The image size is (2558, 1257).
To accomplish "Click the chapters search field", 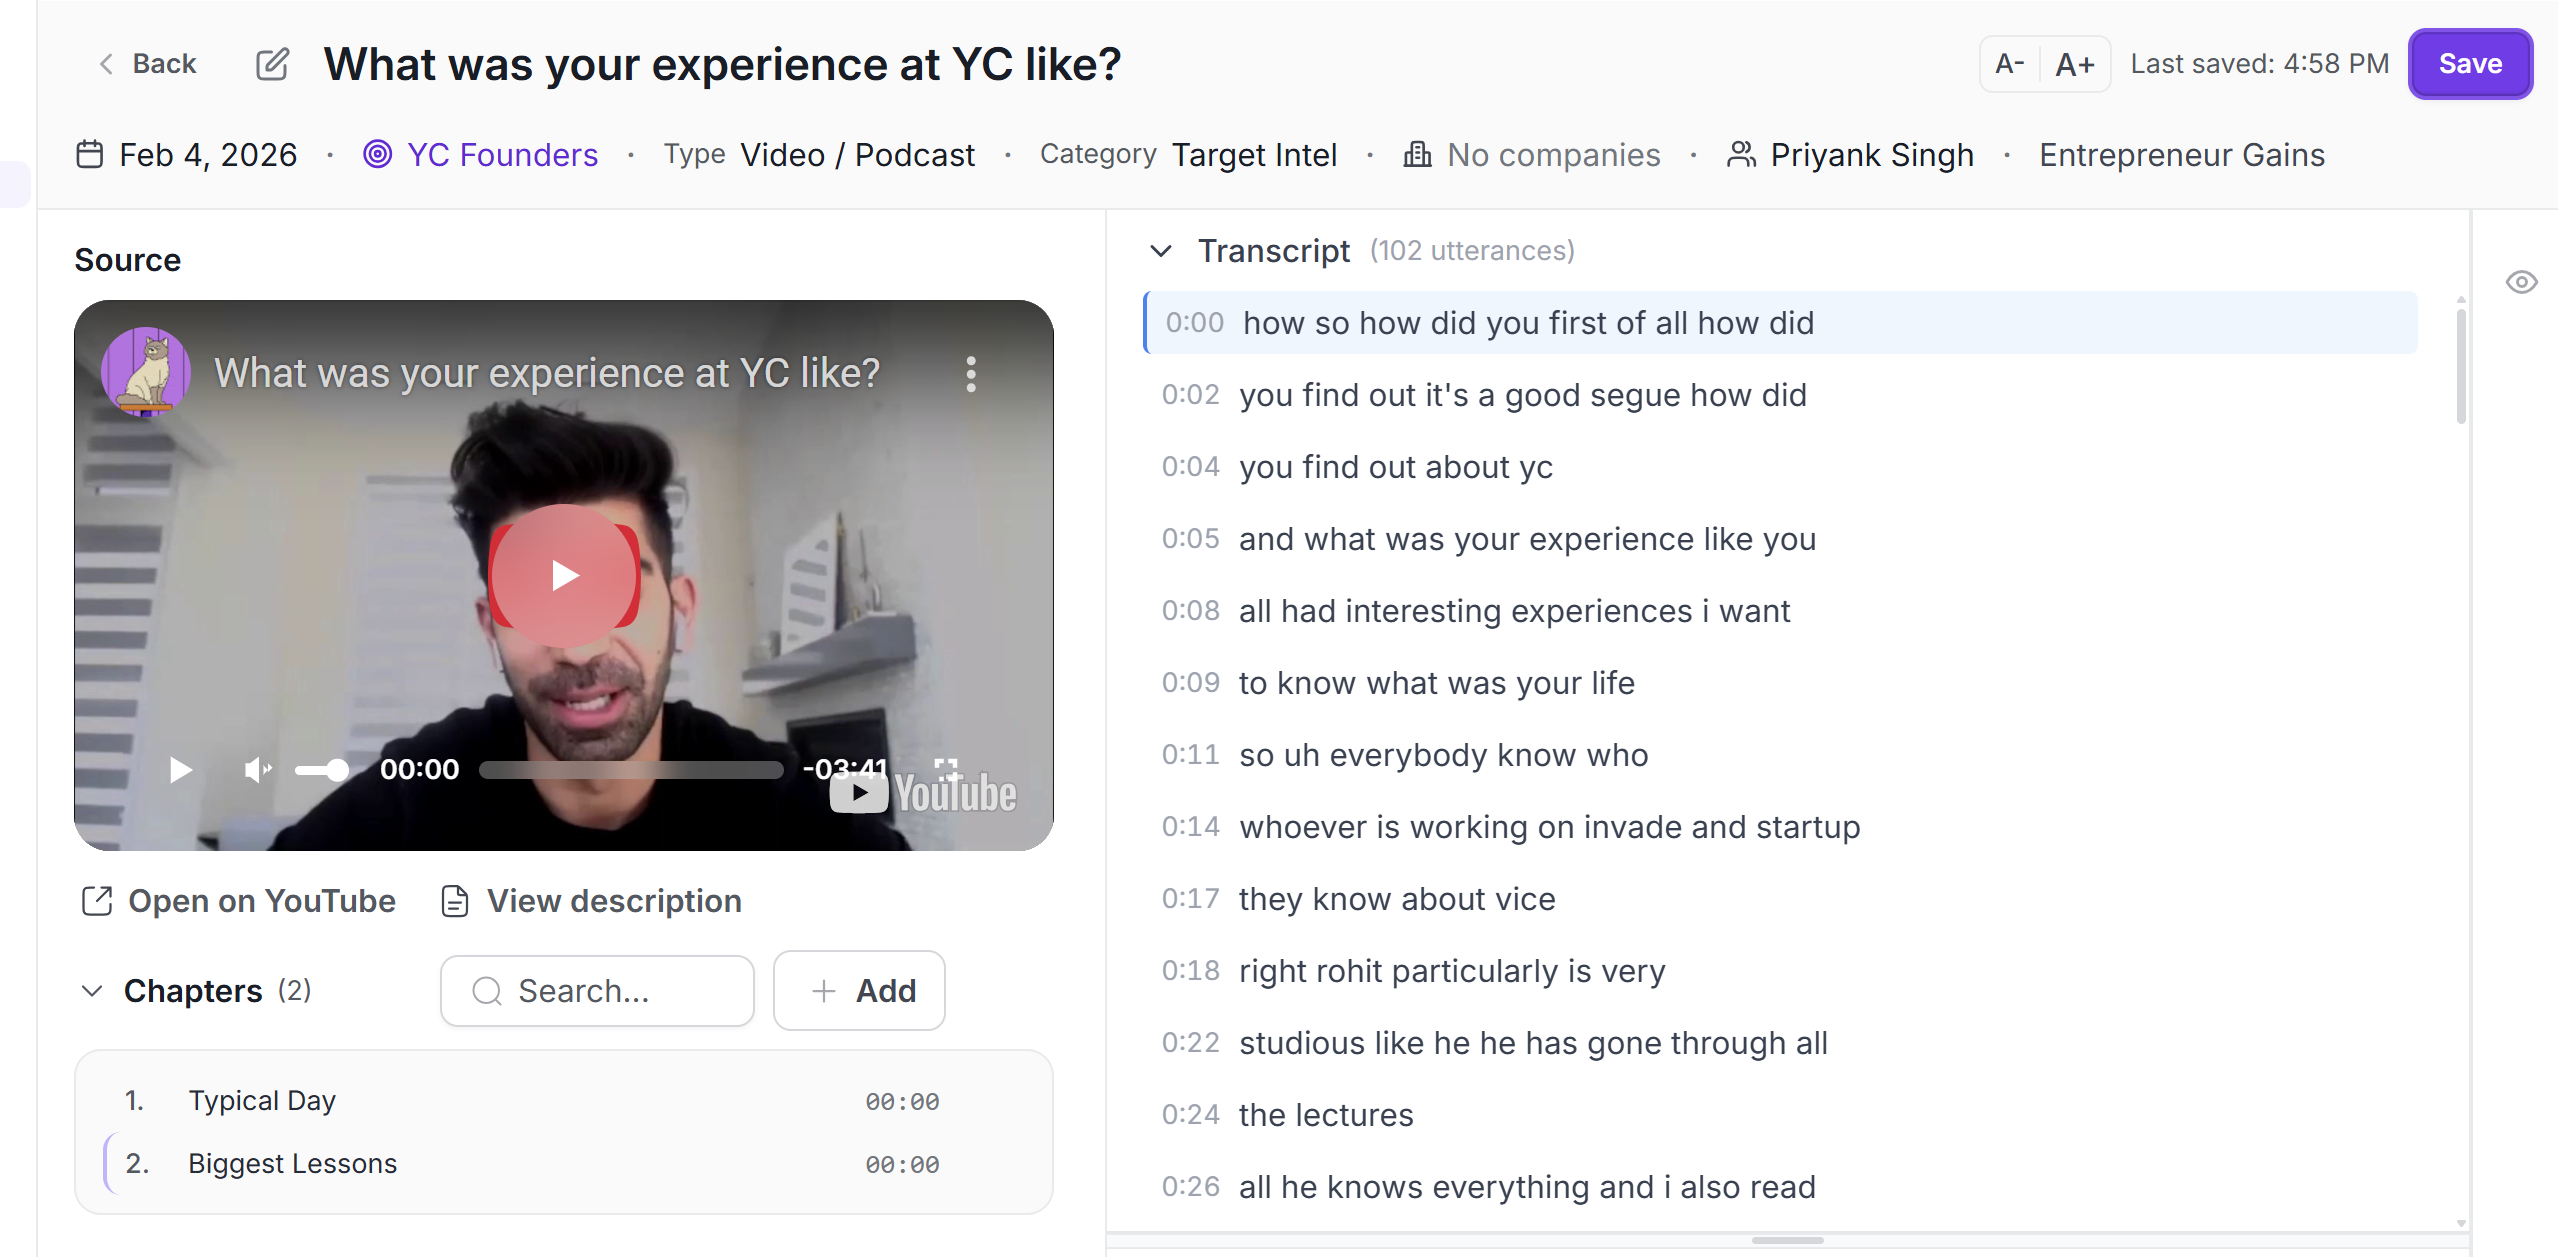I will point(597,990).
